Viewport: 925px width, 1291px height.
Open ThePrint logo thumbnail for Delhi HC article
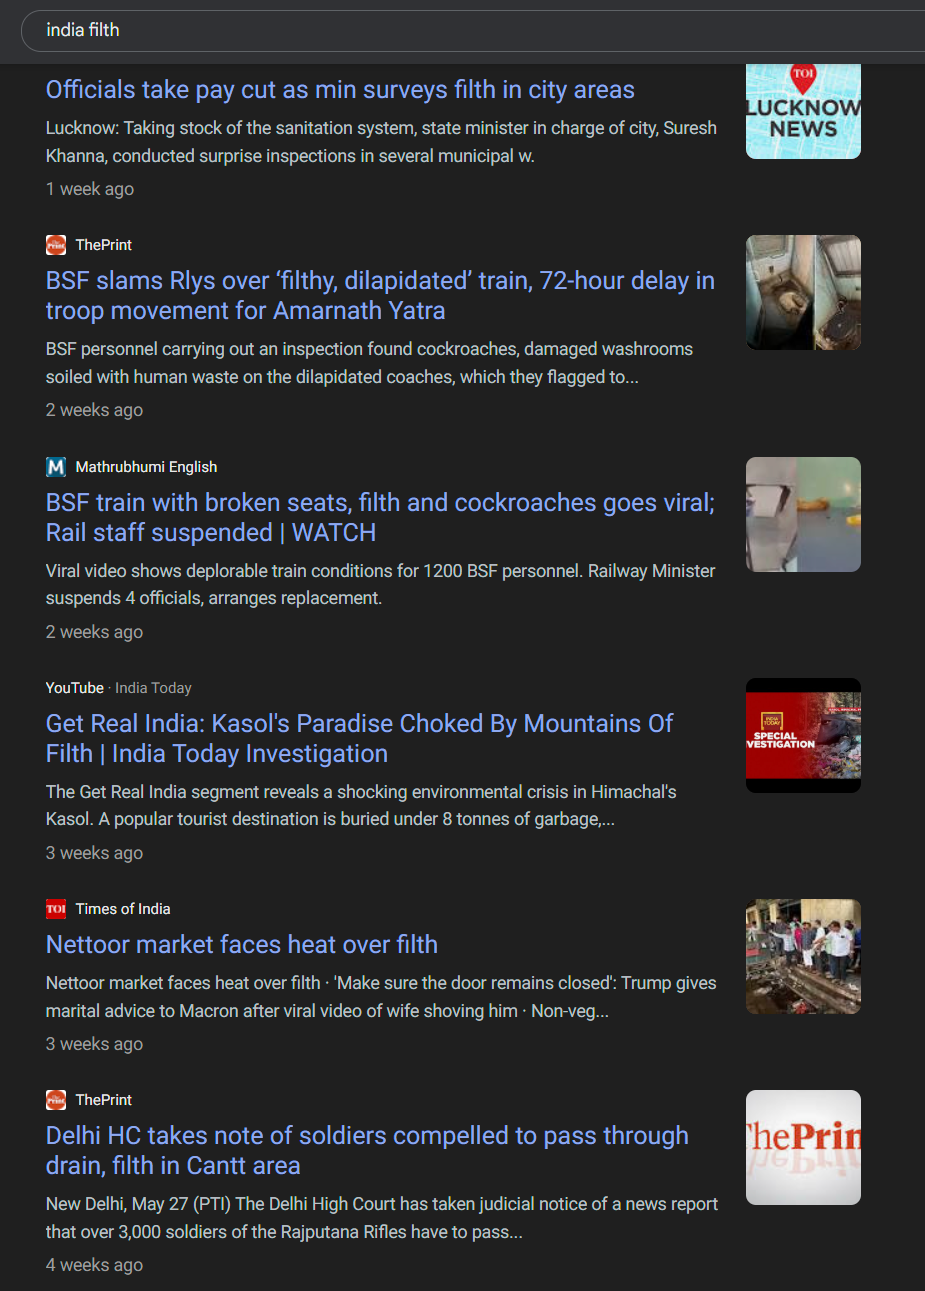(x=803, y=1147)
